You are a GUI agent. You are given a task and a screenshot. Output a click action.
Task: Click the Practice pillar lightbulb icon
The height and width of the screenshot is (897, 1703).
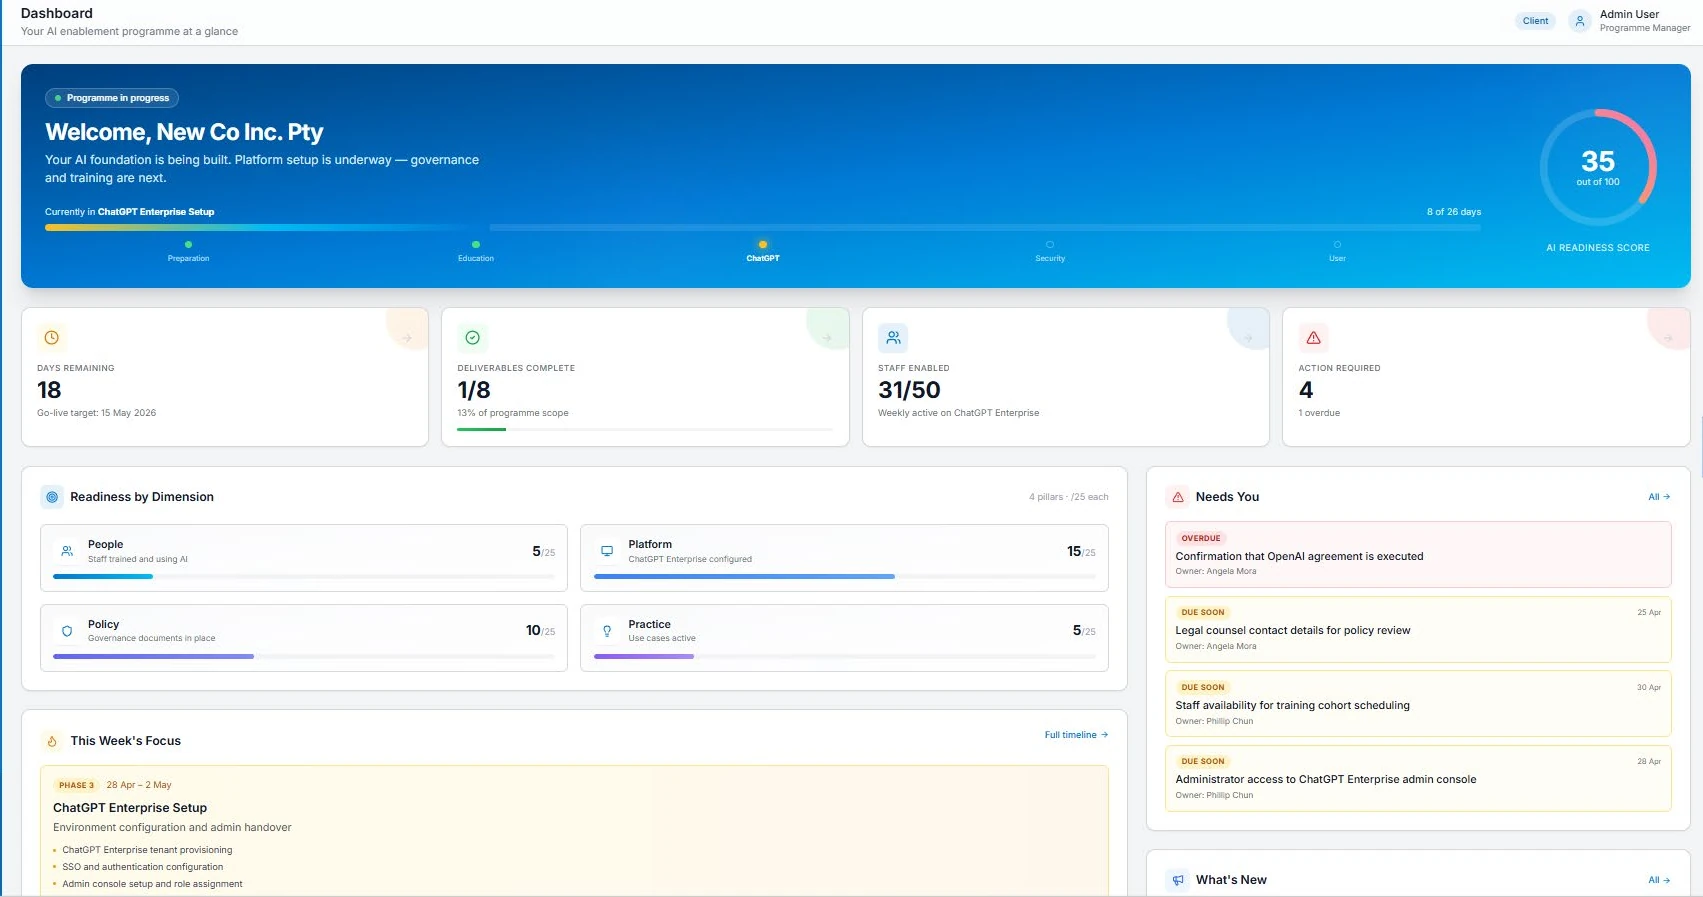607,631
